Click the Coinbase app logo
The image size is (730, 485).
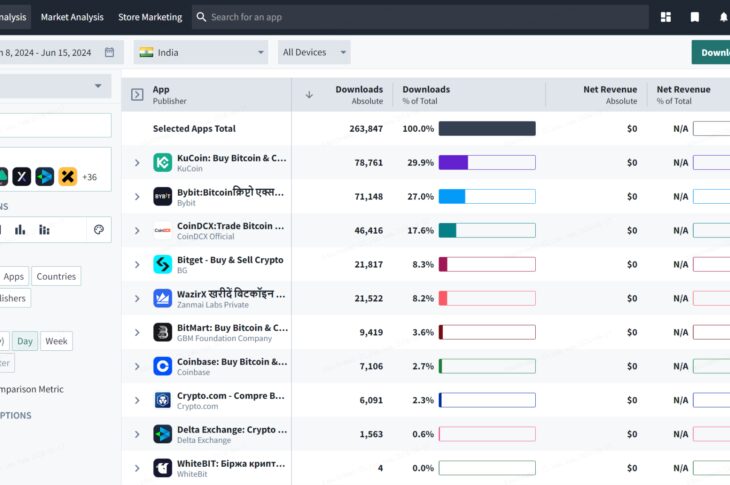click(x=163, y=366)
